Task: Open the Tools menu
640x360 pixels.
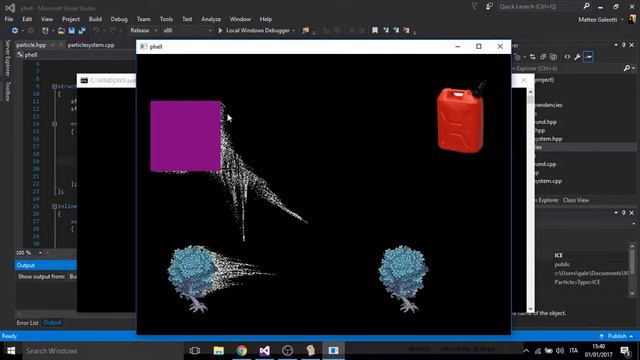Action: (x=166, y=19)
